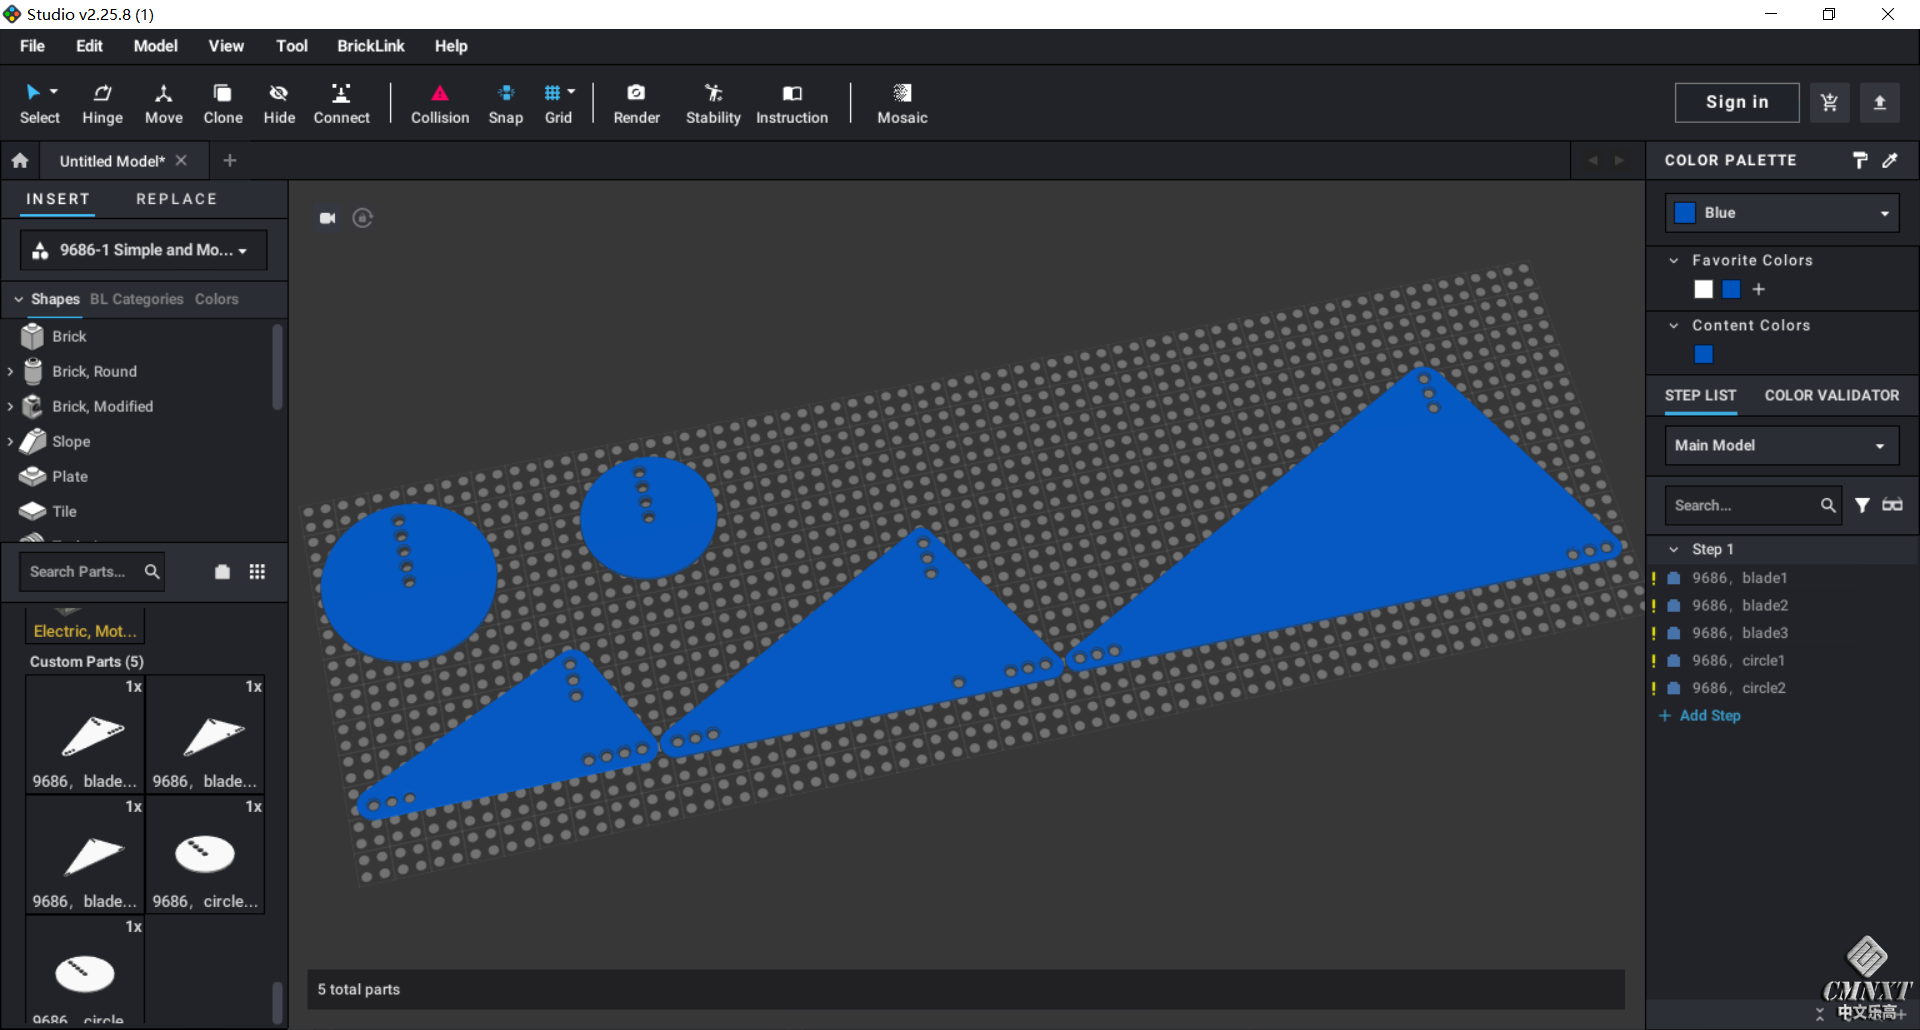Click the Move tool
This screenshot has height=1030, width=1920.
tap(164, 104)
